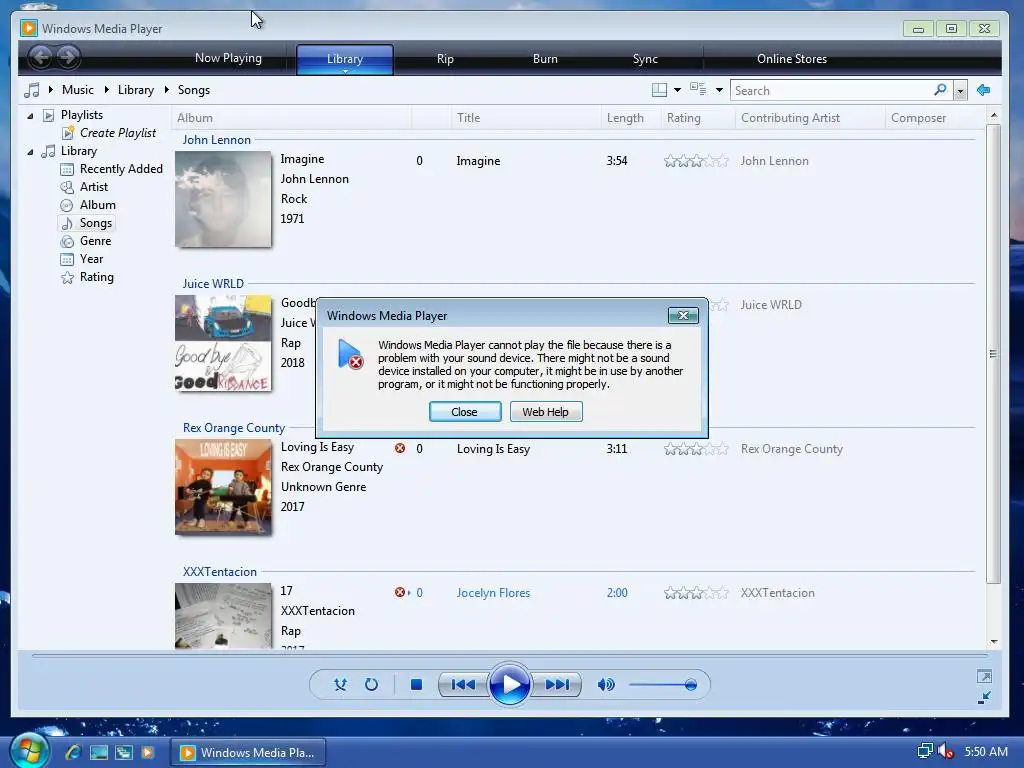Open the Library tab
The height and width of the screenshot is (768, 1024).
[x=345, y=59]
